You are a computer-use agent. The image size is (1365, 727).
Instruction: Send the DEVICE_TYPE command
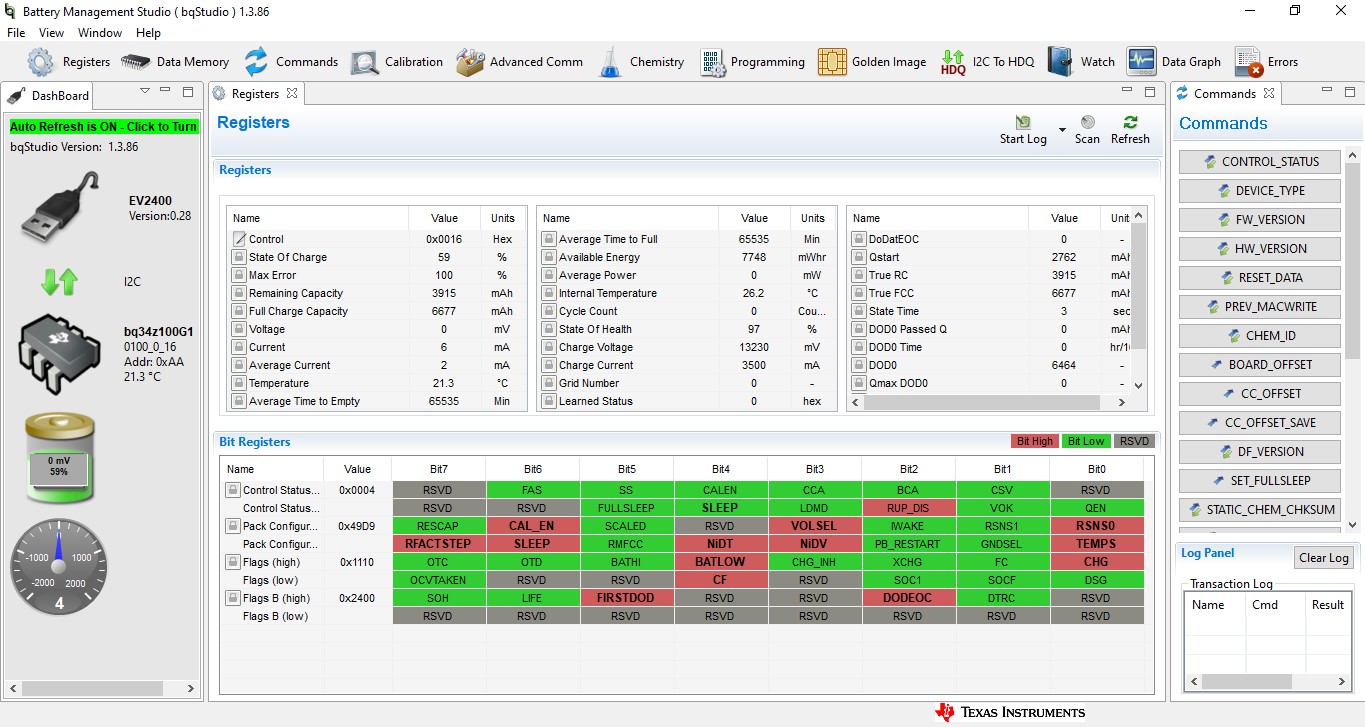click(1259, 190)
